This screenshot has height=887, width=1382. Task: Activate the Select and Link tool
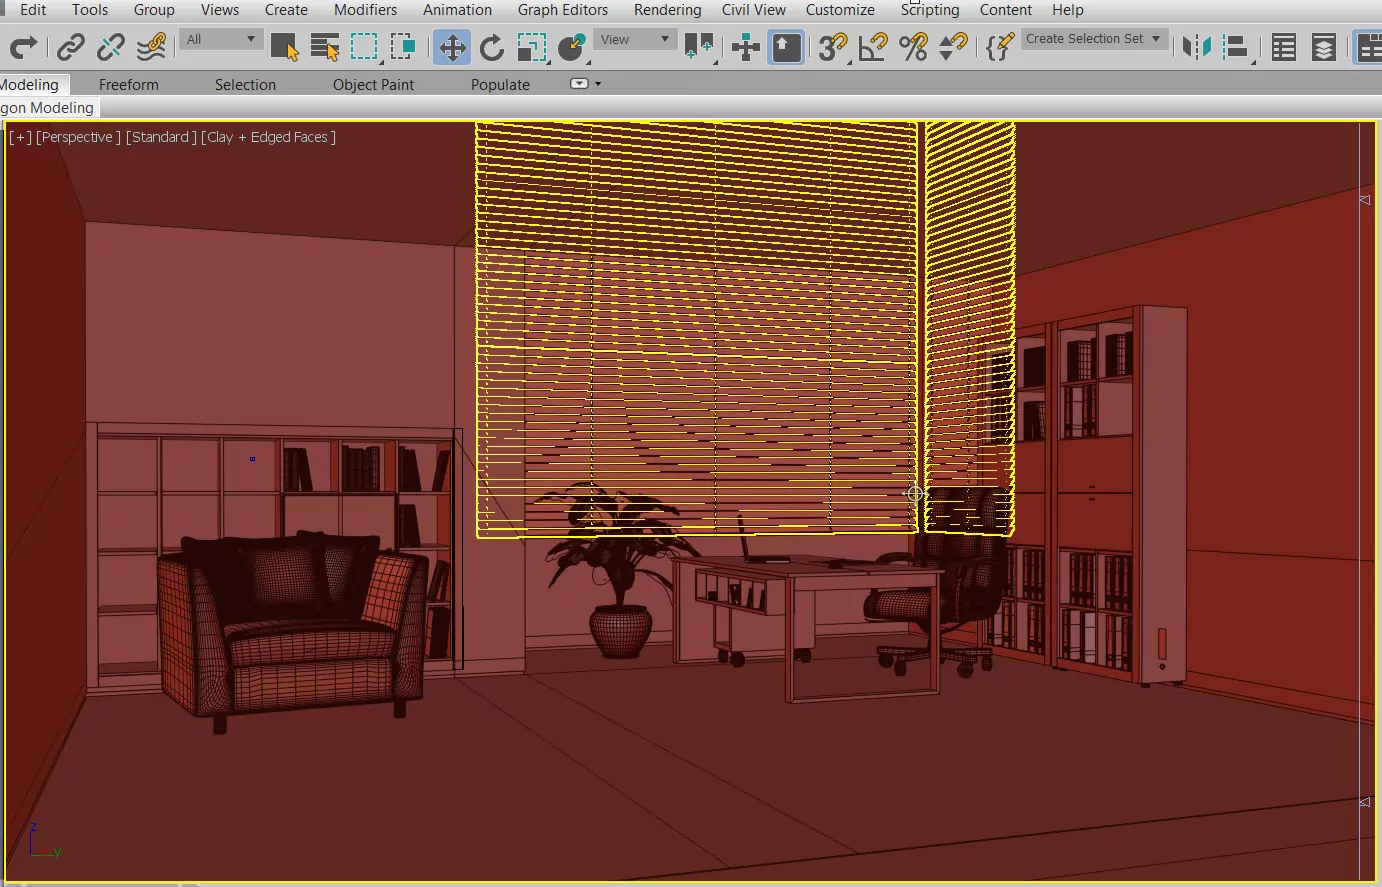coord(70,47)
